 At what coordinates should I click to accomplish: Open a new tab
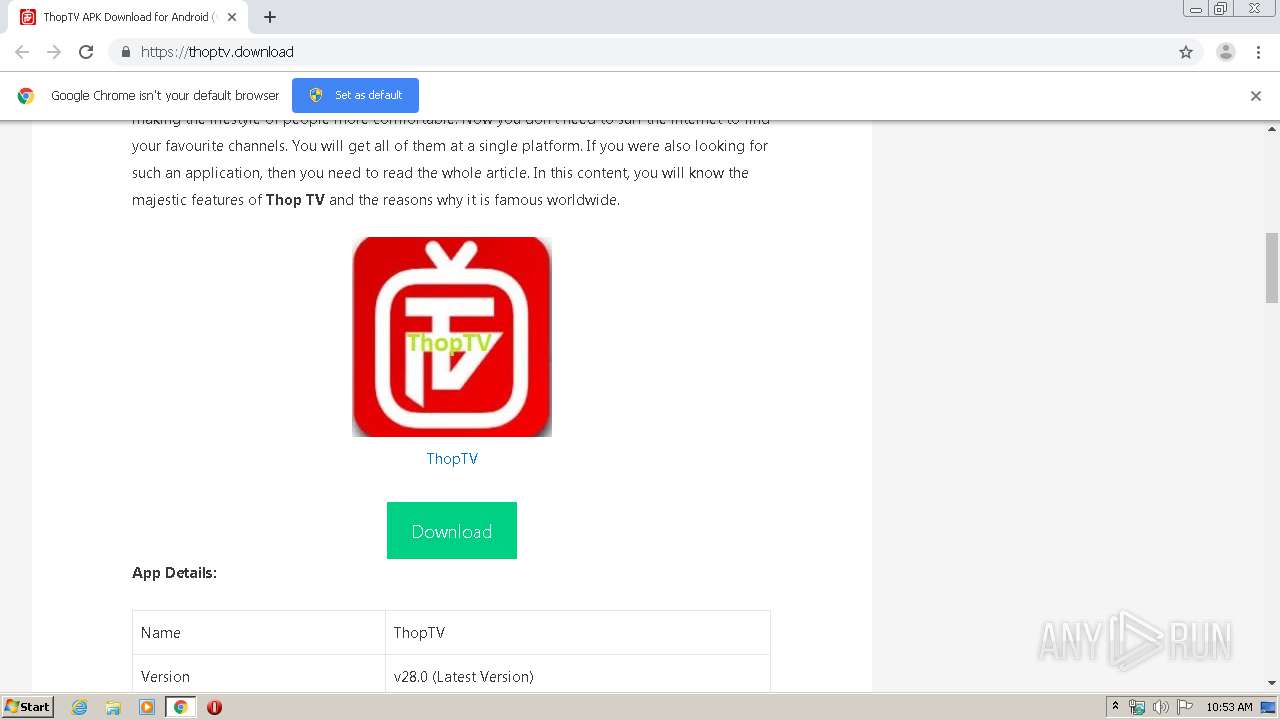[270, 17]
